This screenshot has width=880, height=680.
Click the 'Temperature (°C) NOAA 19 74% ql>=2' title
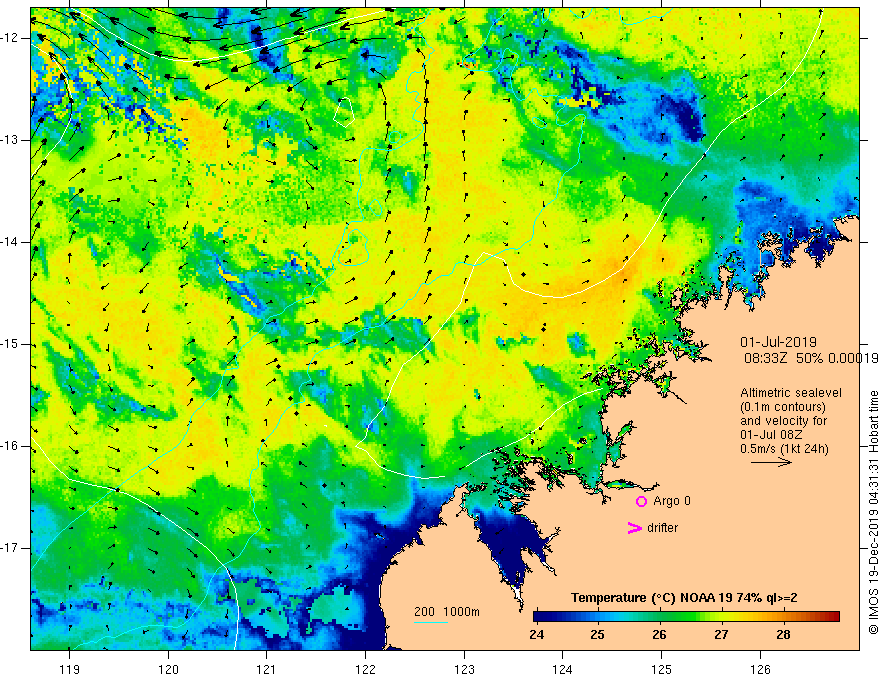pos(684,598)
